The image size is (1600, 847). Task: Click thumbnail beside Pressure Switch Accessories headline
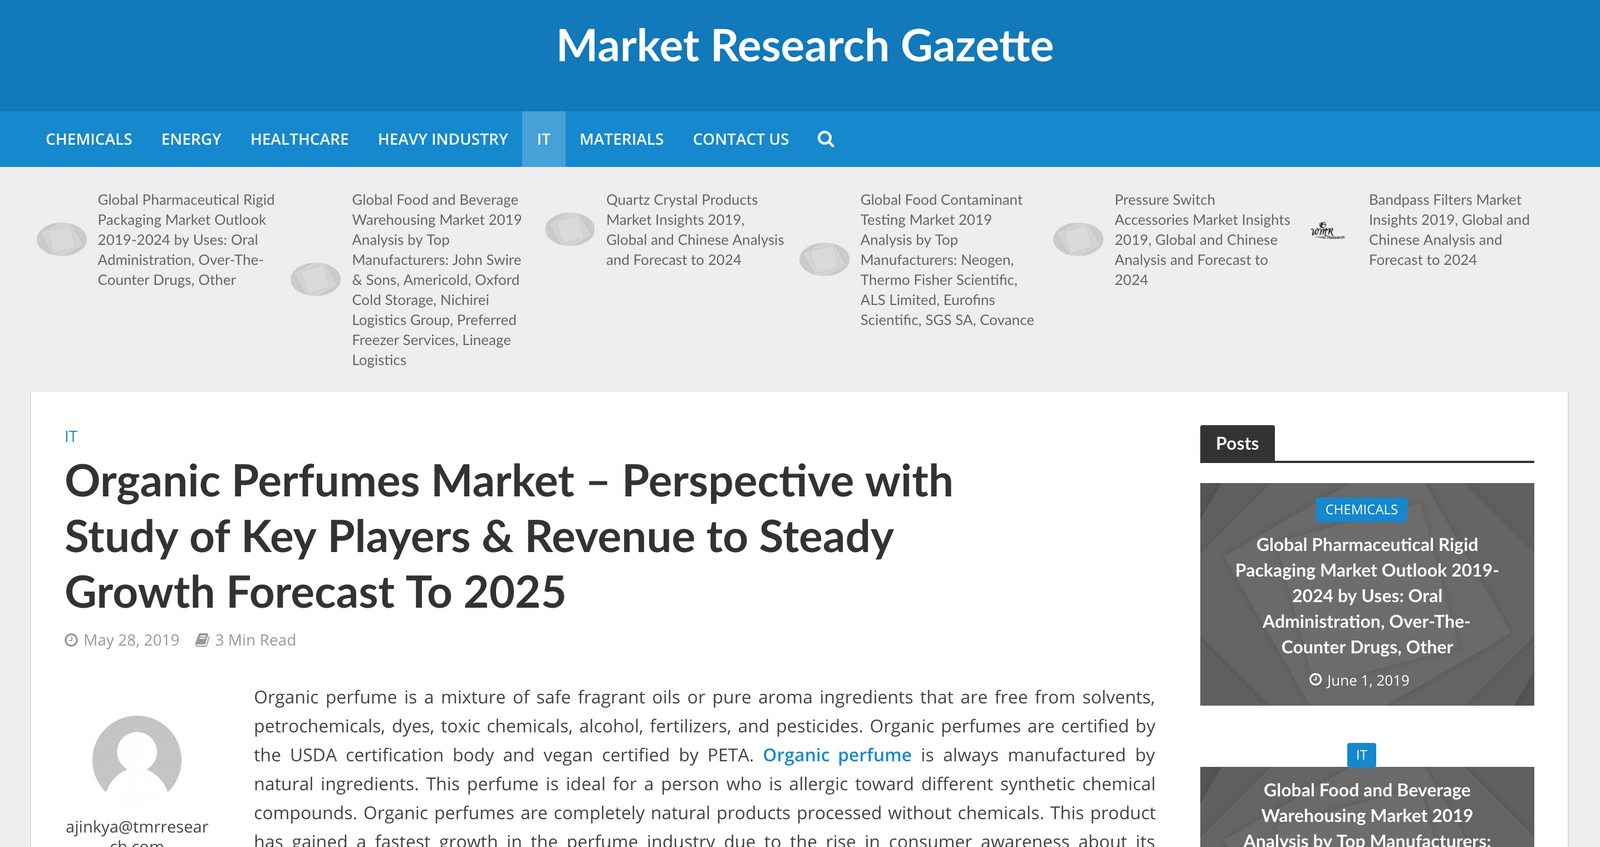(1078, 239)
